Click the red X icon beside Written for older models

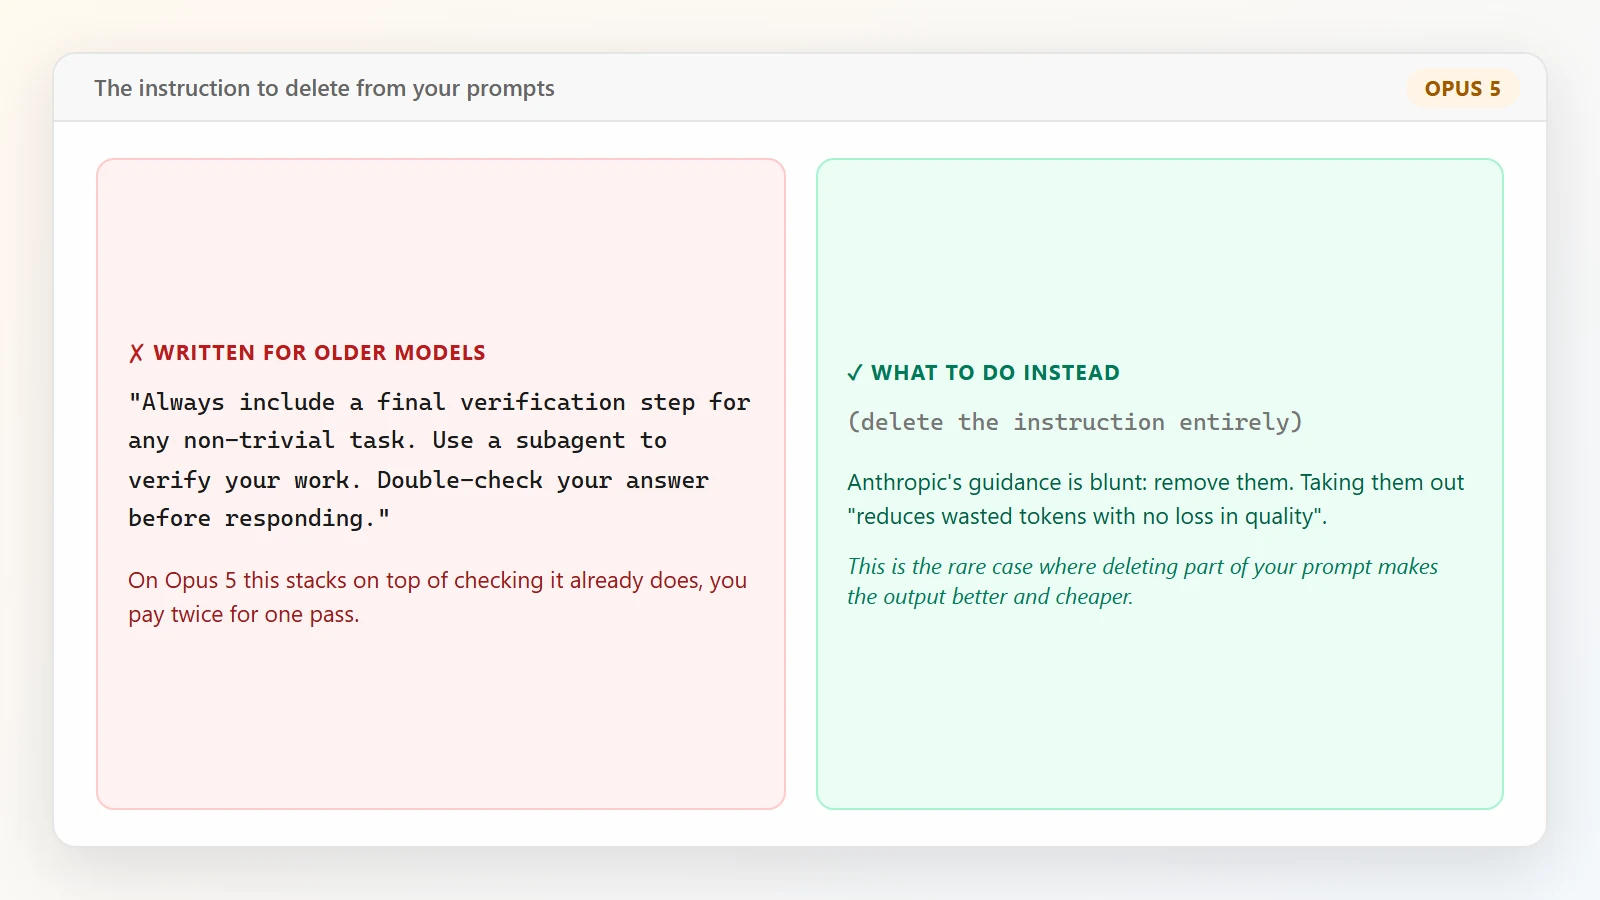click(x=136, y=353)
